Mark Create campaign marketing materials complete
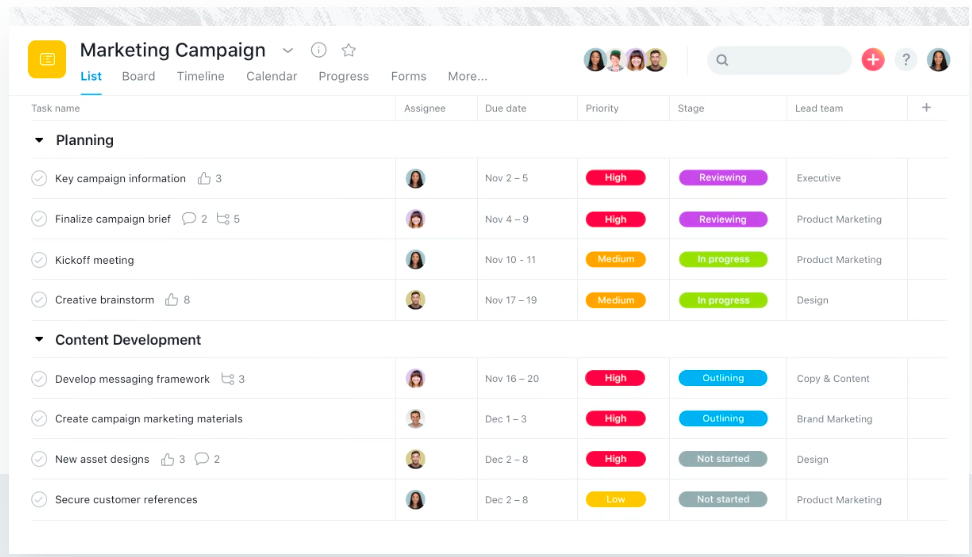Image resolution: width=972 pixels, height=557 pixels. tap(39, 419)
